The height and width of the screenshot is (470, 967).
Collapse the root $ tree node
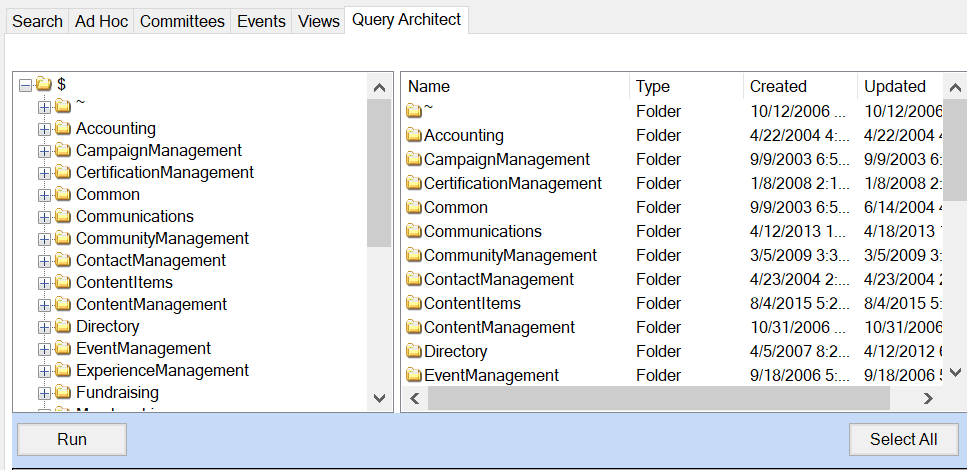[x=25, y=84]
